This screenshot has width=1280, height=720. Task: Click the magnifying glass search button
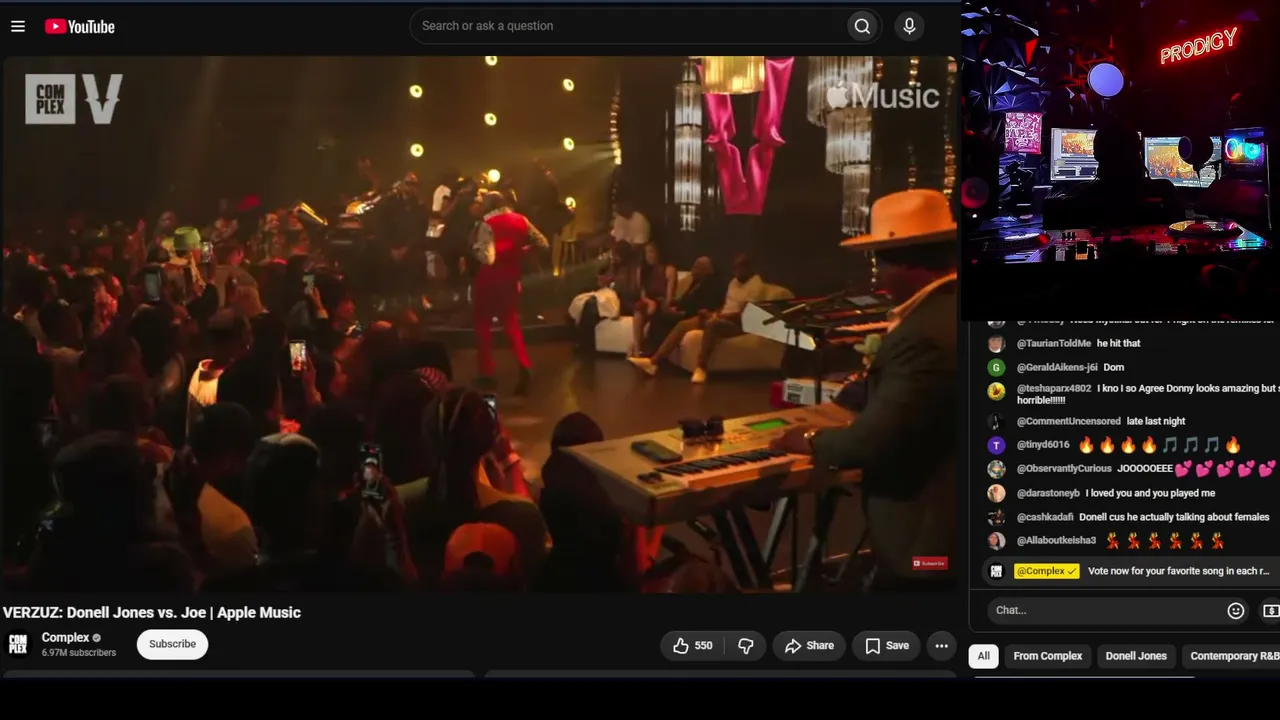(x=862, y=26)
